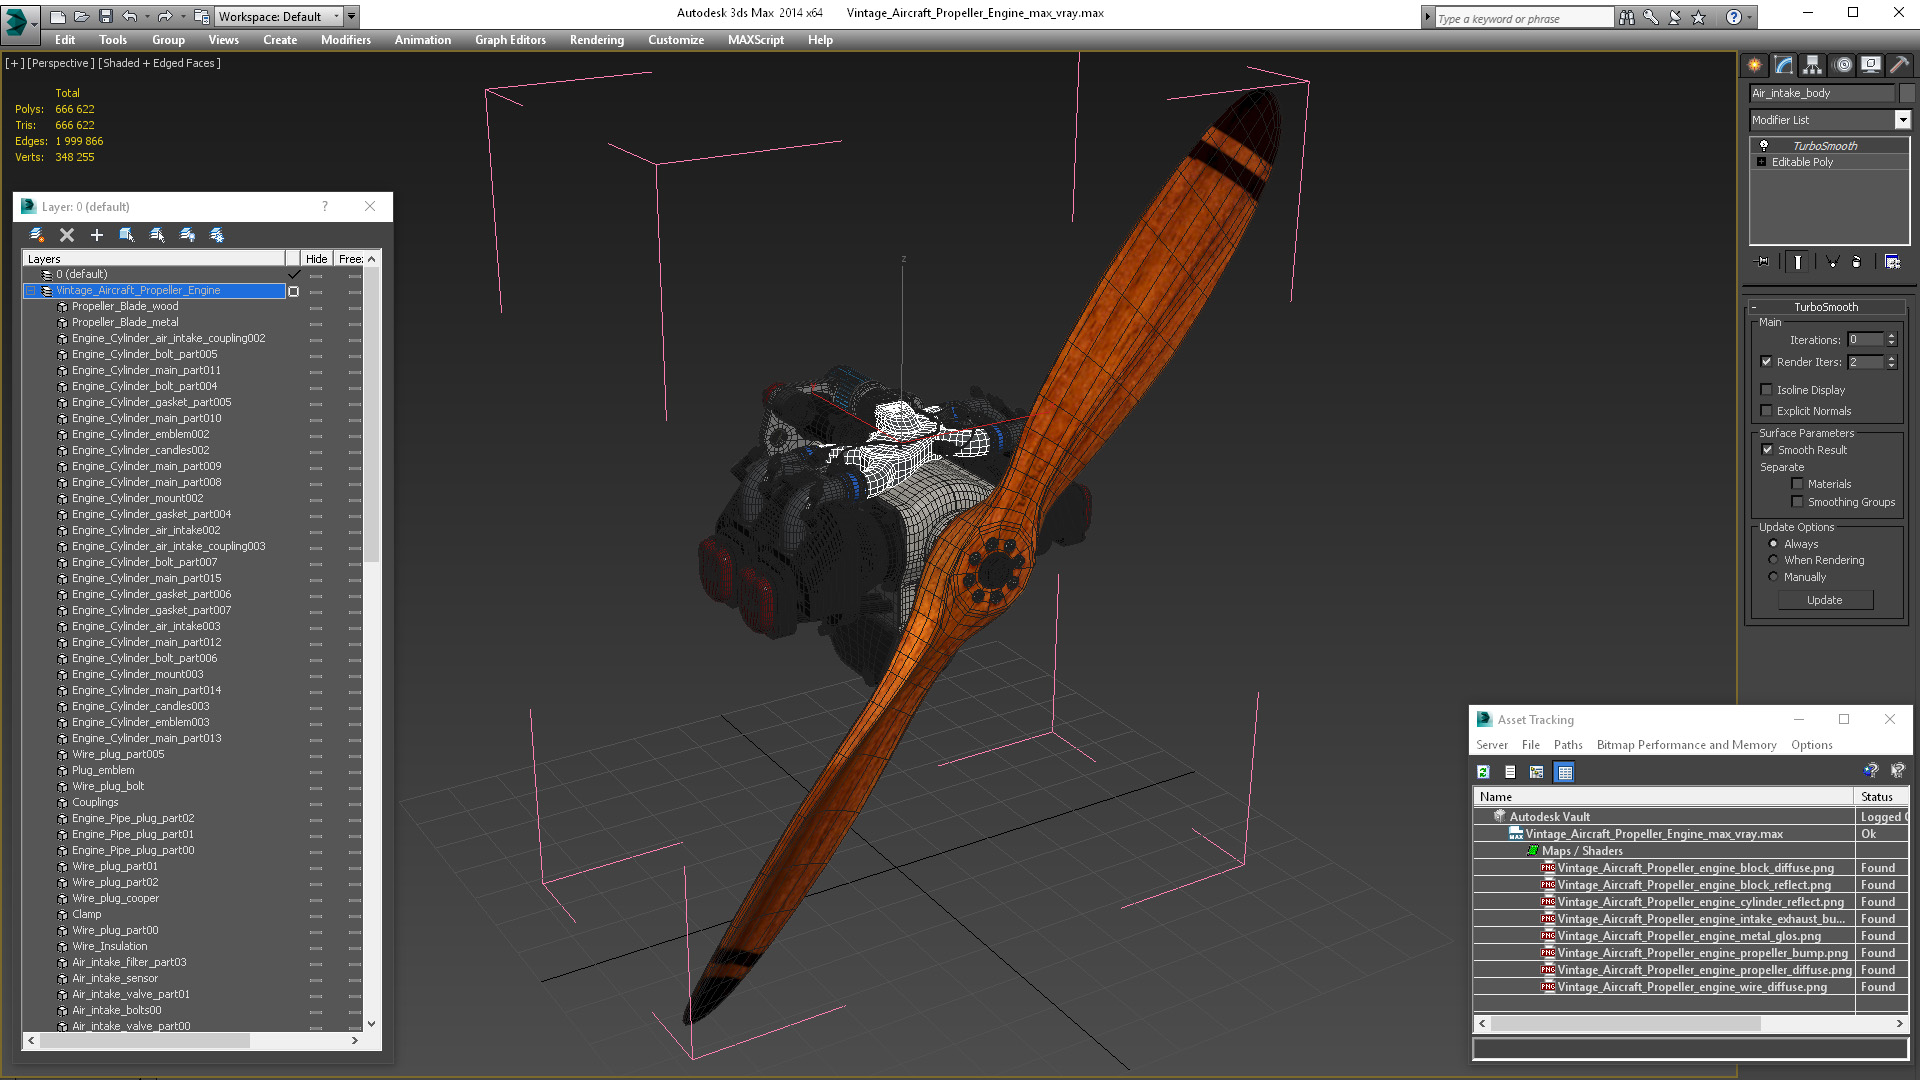Toggle TurboSmooth modifier lightbulb visibility
Screen dimensions: 1920x1080
(x=1764, y=146)
